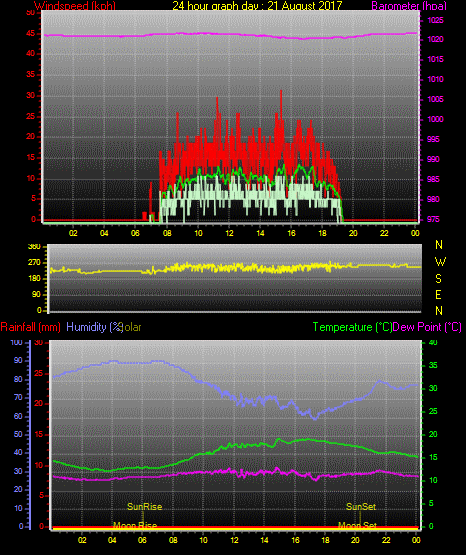The height and width of the screenshot is (555, 466).
Task: Click the SunSet marker label
Action: [361, 507]
